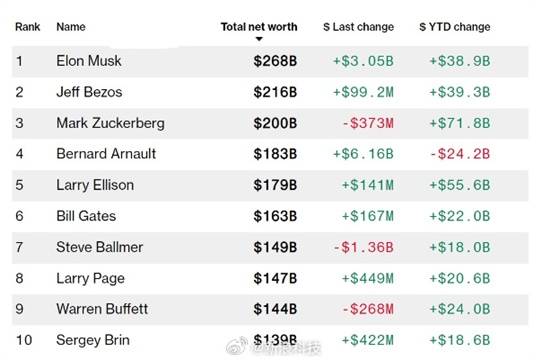Open the Bill Gates entry
The image size is (550, 360).
click(x=86, y=216)
